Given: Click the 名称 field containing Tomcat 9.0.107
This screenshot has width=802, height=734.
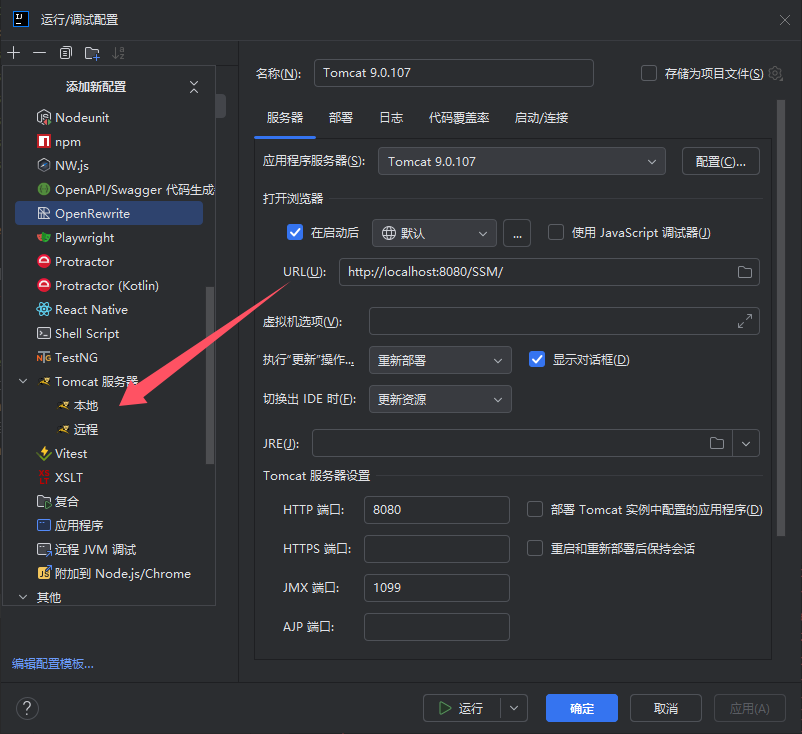Looking at the screenshot, I should [x=454, y=73].
